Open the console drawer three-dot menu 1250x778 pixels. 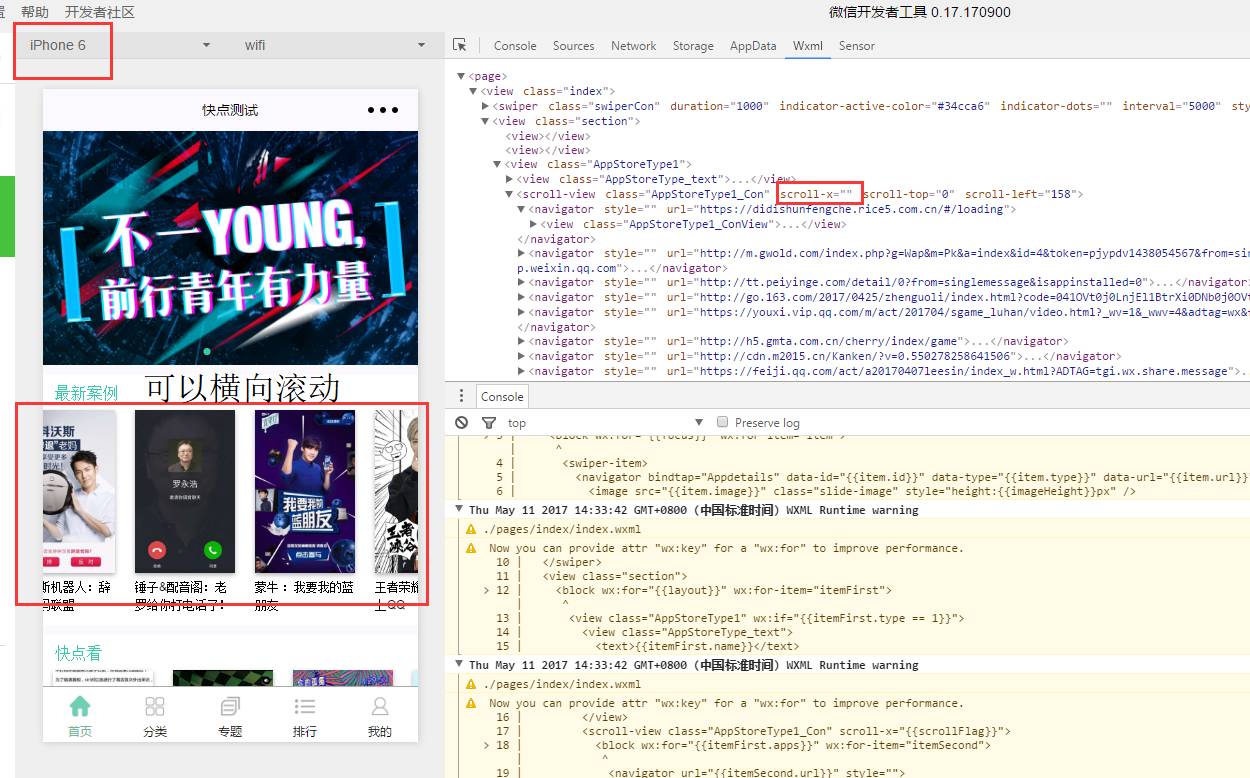tap(461, 396)
